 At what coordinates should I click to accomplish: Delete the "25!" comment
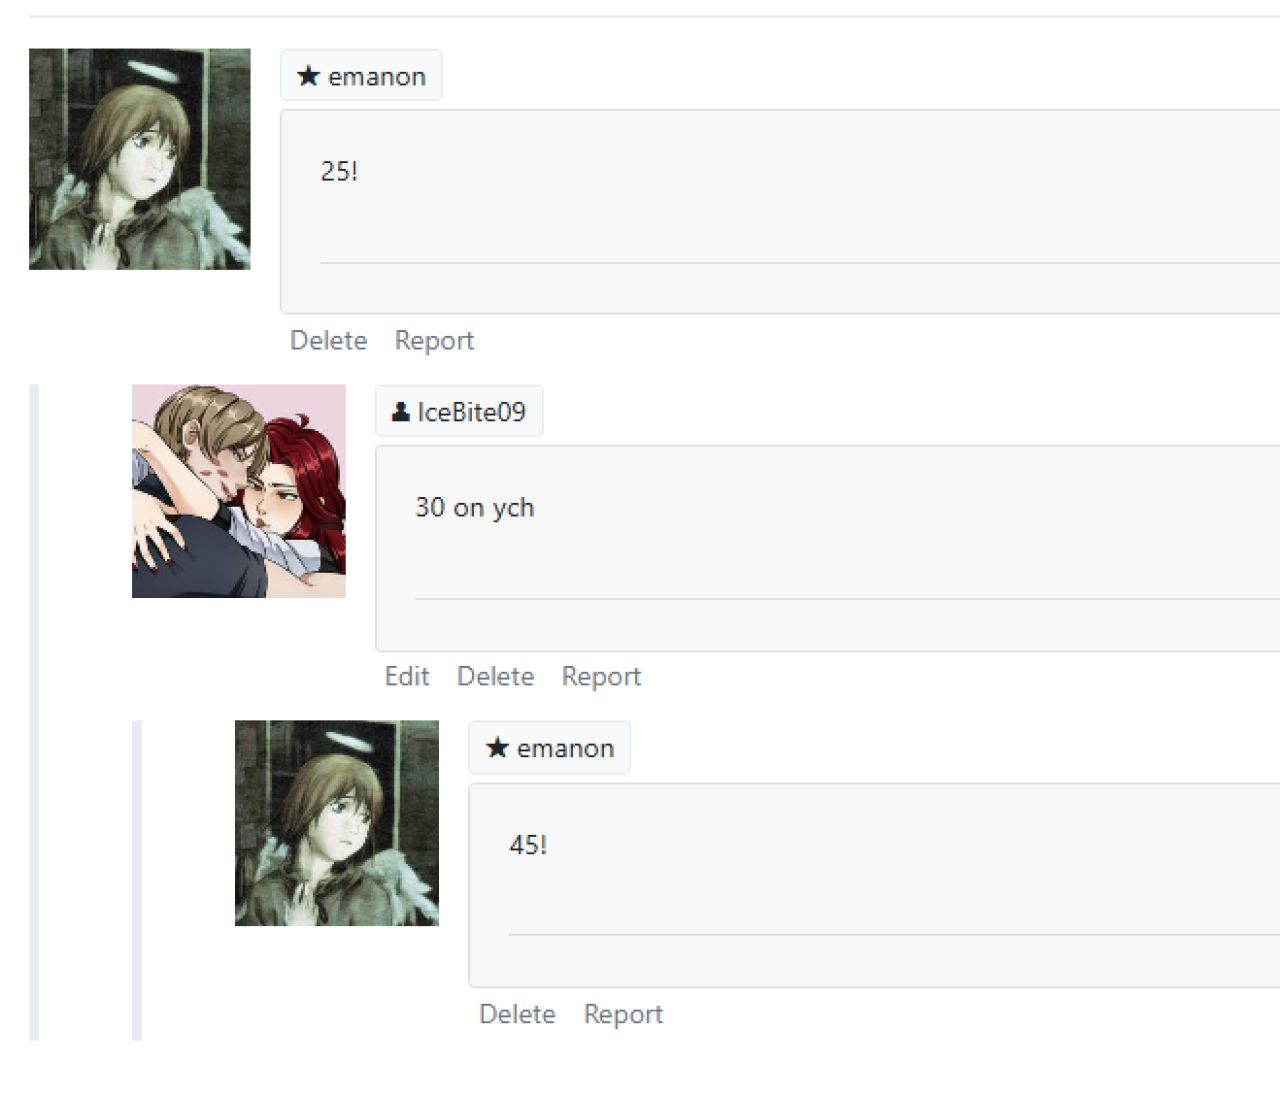pyautogui.click(x=329, y=340)
